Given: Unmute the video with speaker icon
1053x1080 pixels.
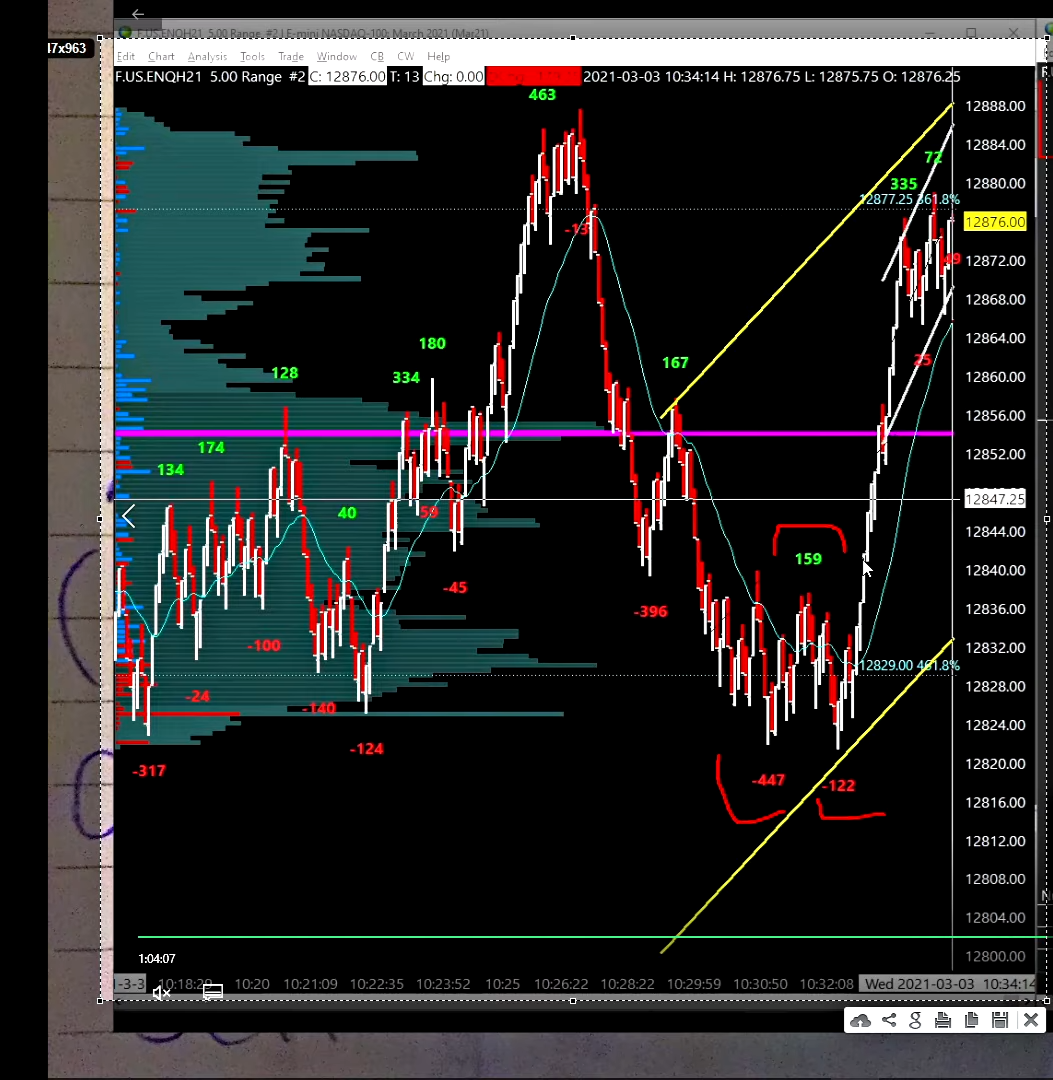Looking at the screenshot, I should tap(161, 993).
